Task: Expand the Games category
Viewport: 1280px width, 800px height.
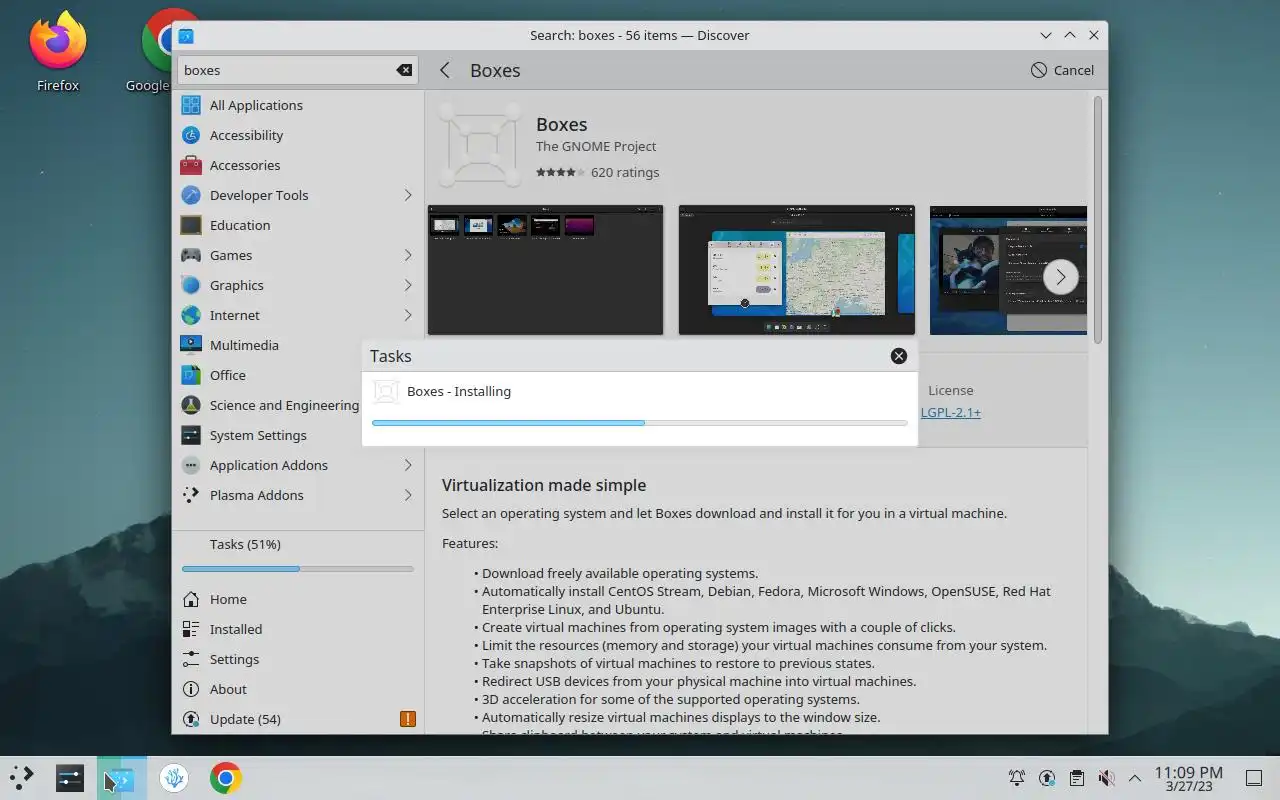Action: [x=408, y=255]
